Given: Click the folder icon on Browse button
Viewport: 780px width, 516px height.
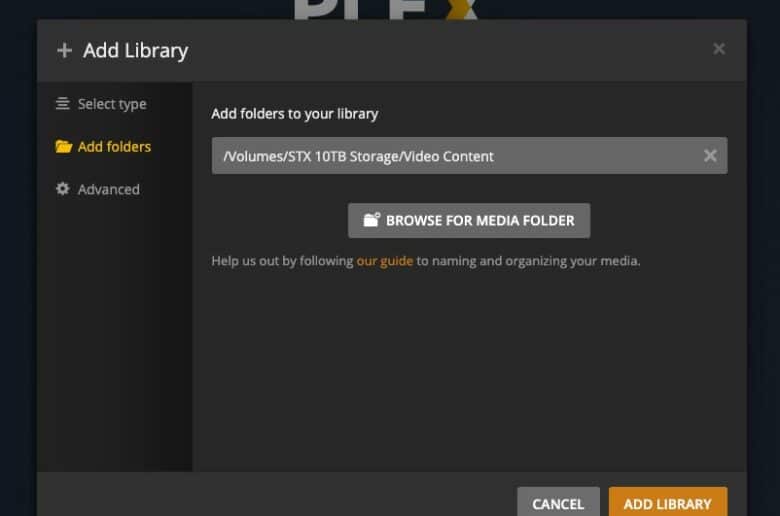Looking at the screenshot, I should 371,220.
